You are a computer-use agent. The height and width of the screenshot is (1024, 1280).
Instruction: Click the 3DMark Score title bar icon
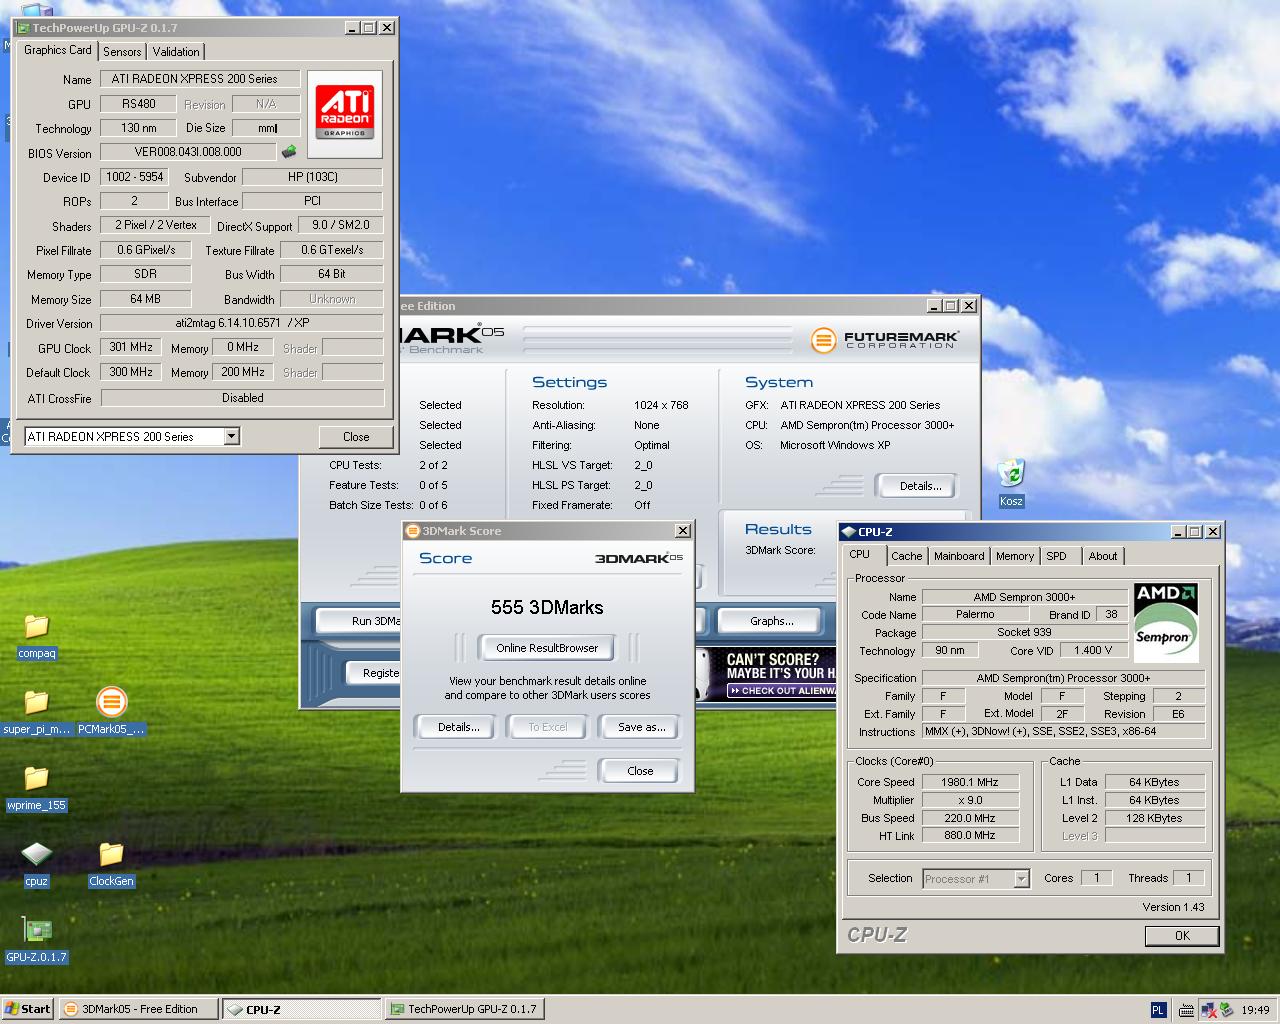[x=412, y=531]
